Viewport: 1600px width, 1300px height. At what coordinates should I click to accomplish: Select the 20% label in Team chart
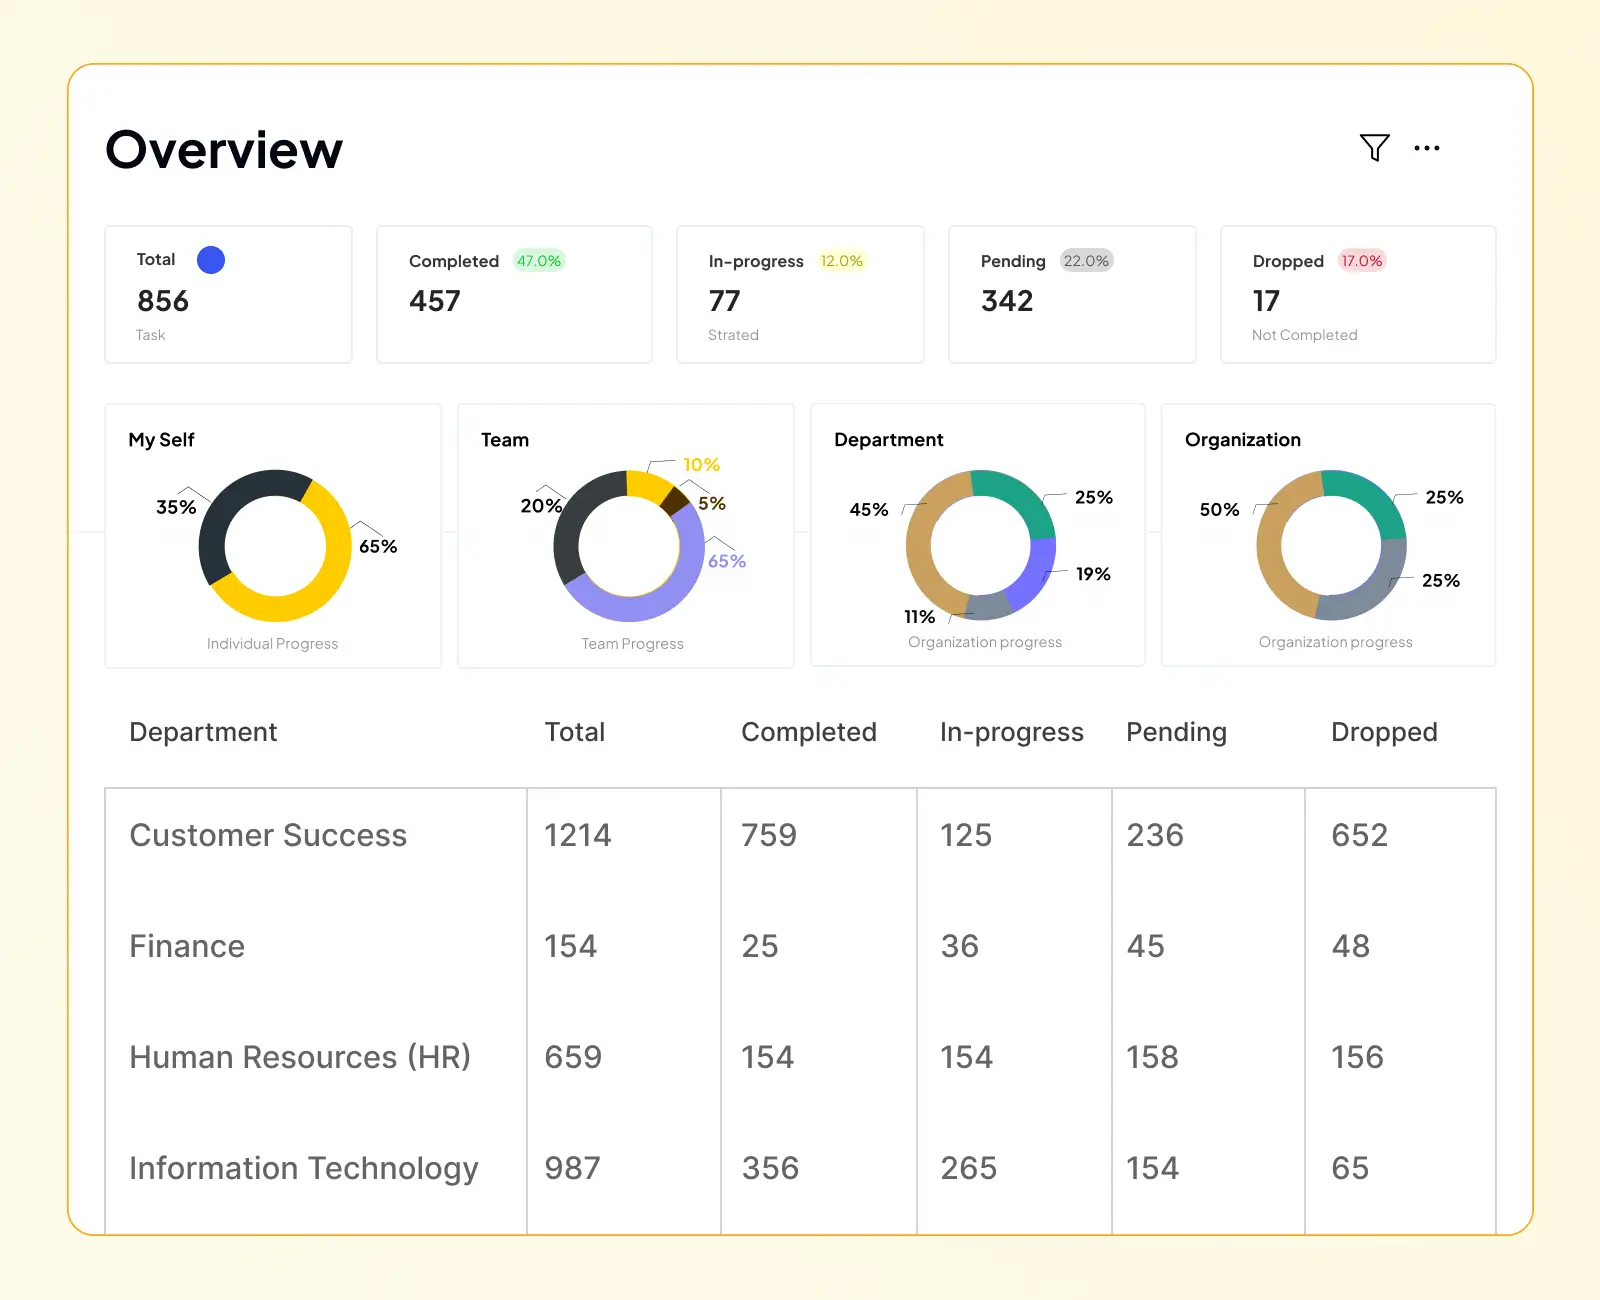click(x=541, y=506)
